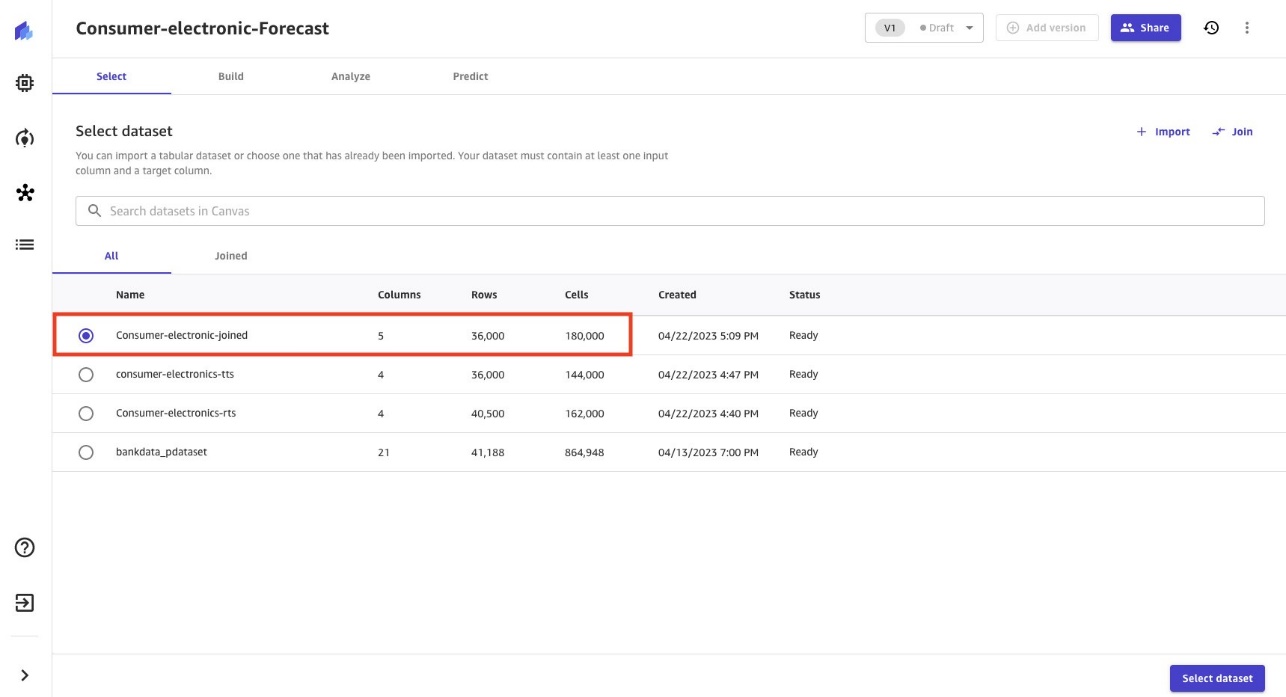Click the Rows column header
This screenshot has height=697, width=1286.
click(x=484, y=295)
